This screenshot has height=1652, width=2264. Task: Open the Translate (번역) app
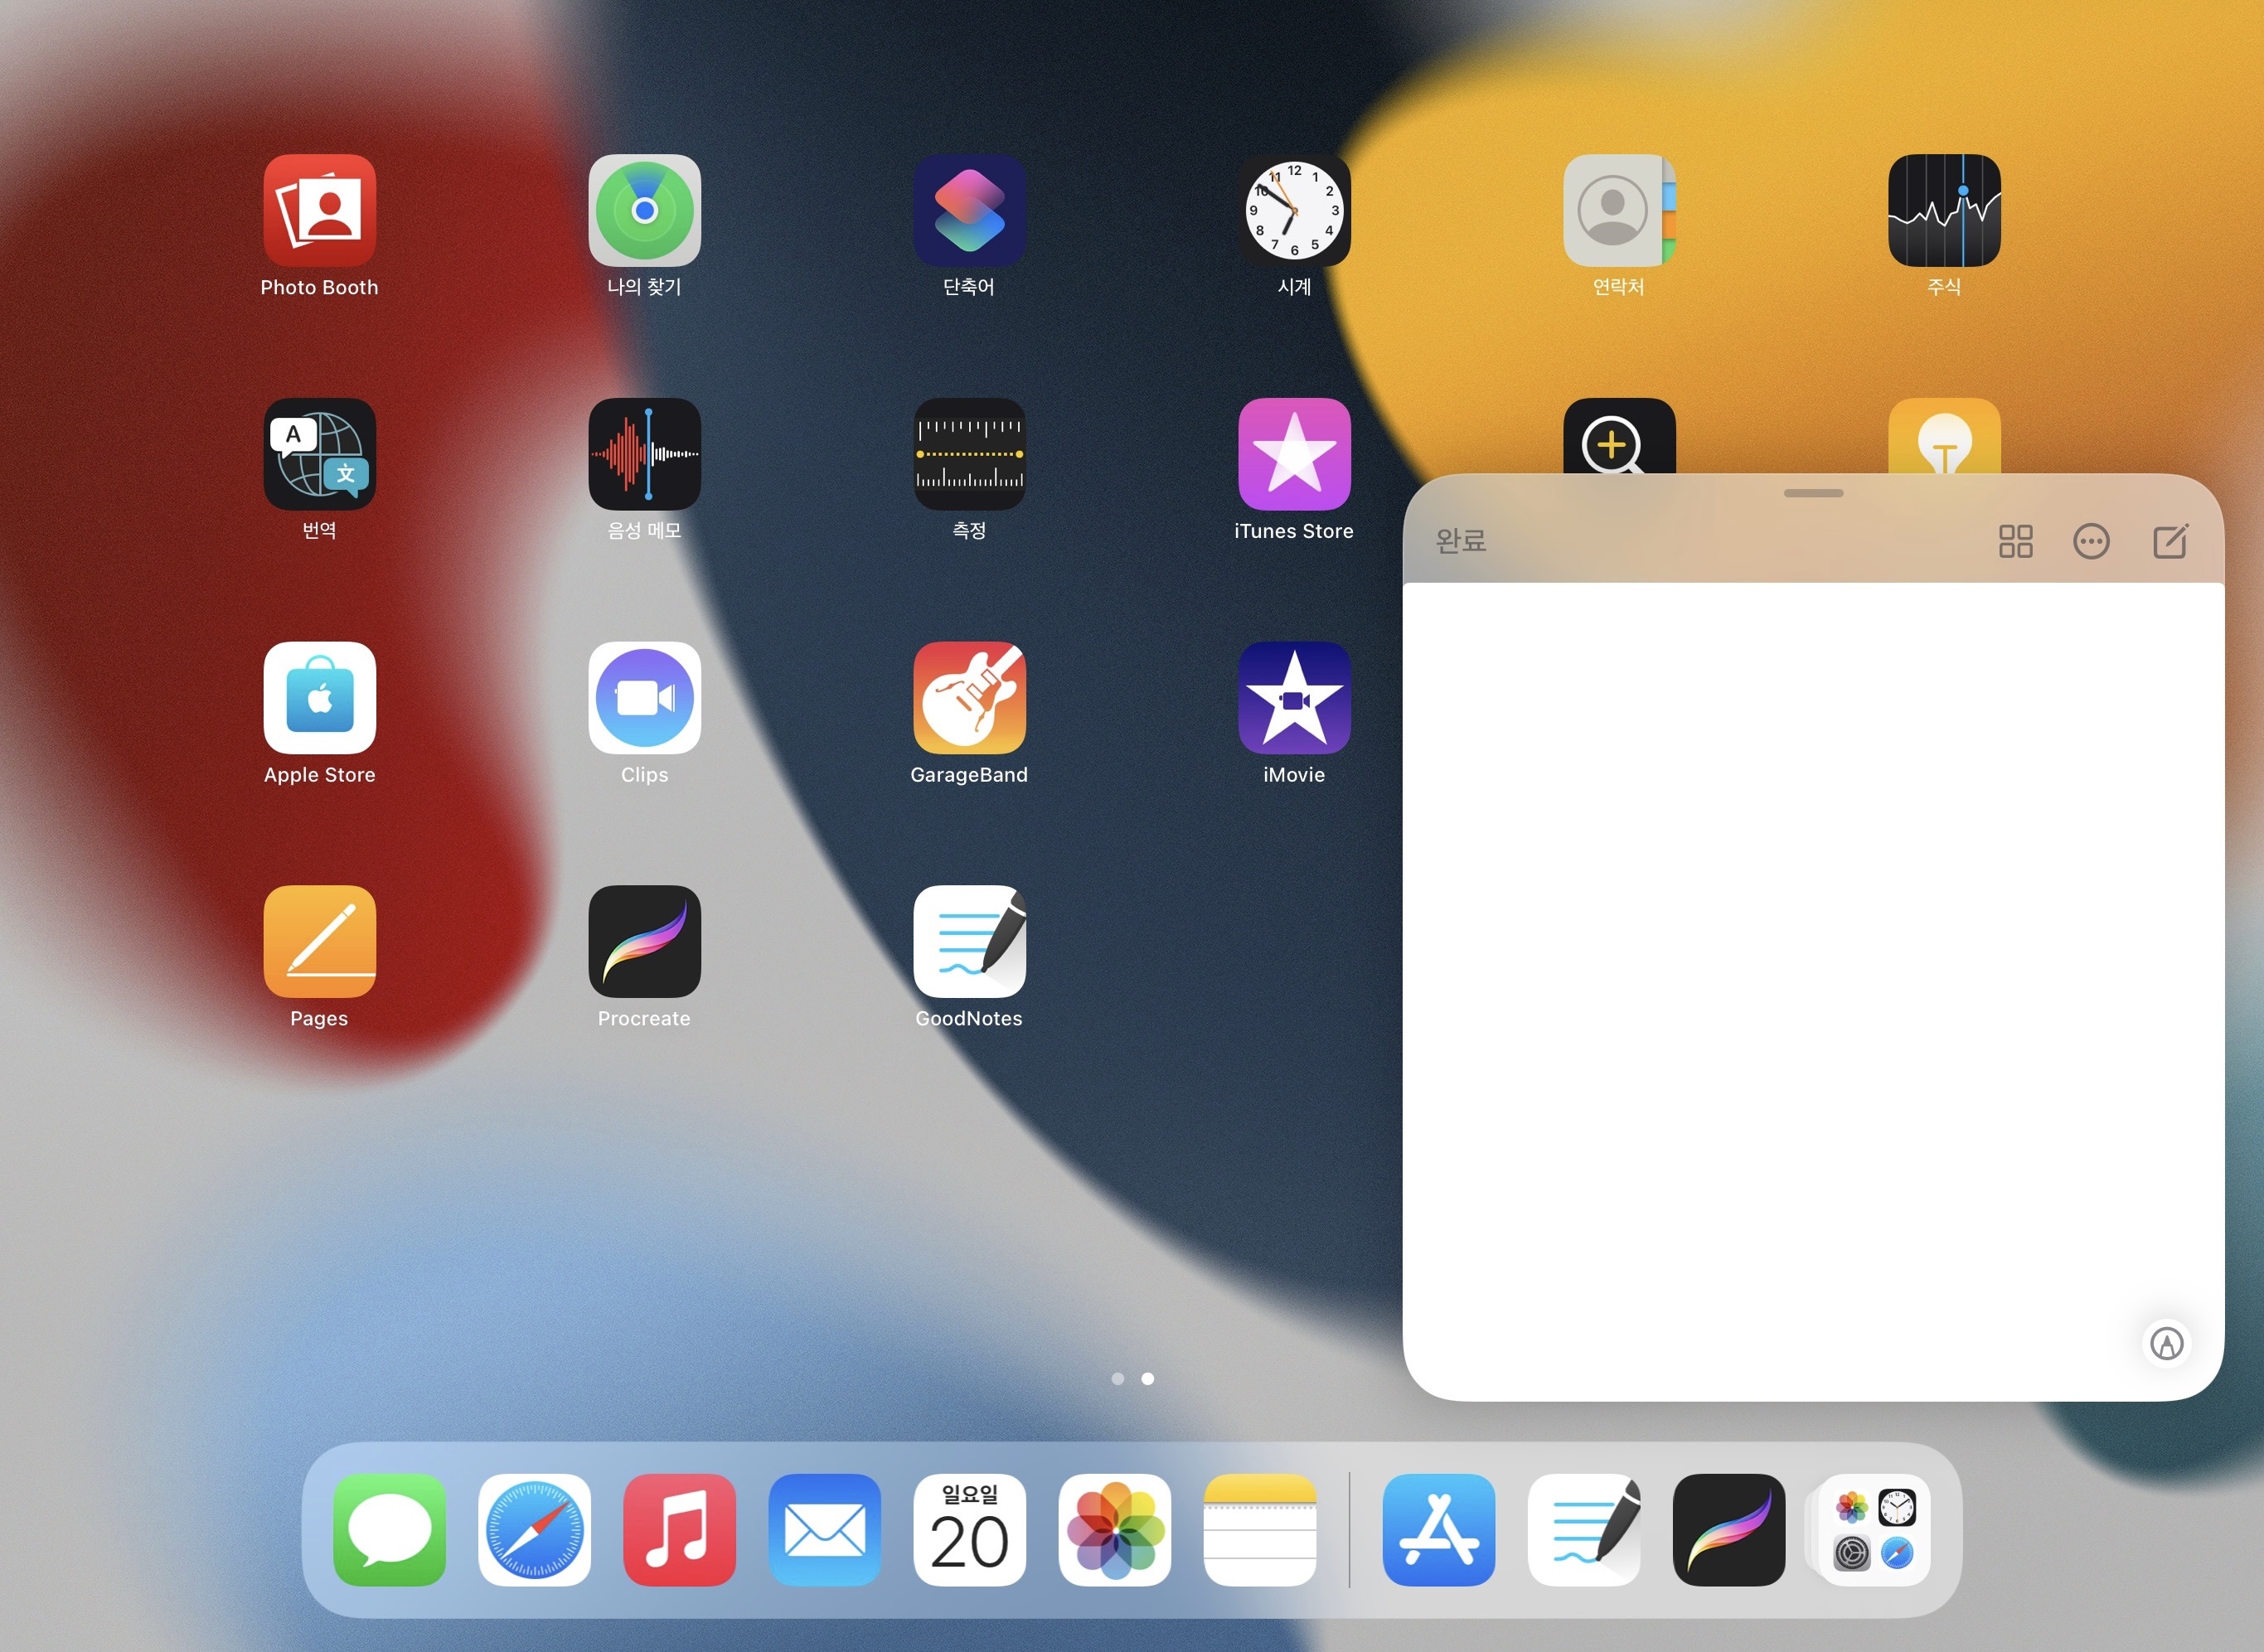click(320, 454)
